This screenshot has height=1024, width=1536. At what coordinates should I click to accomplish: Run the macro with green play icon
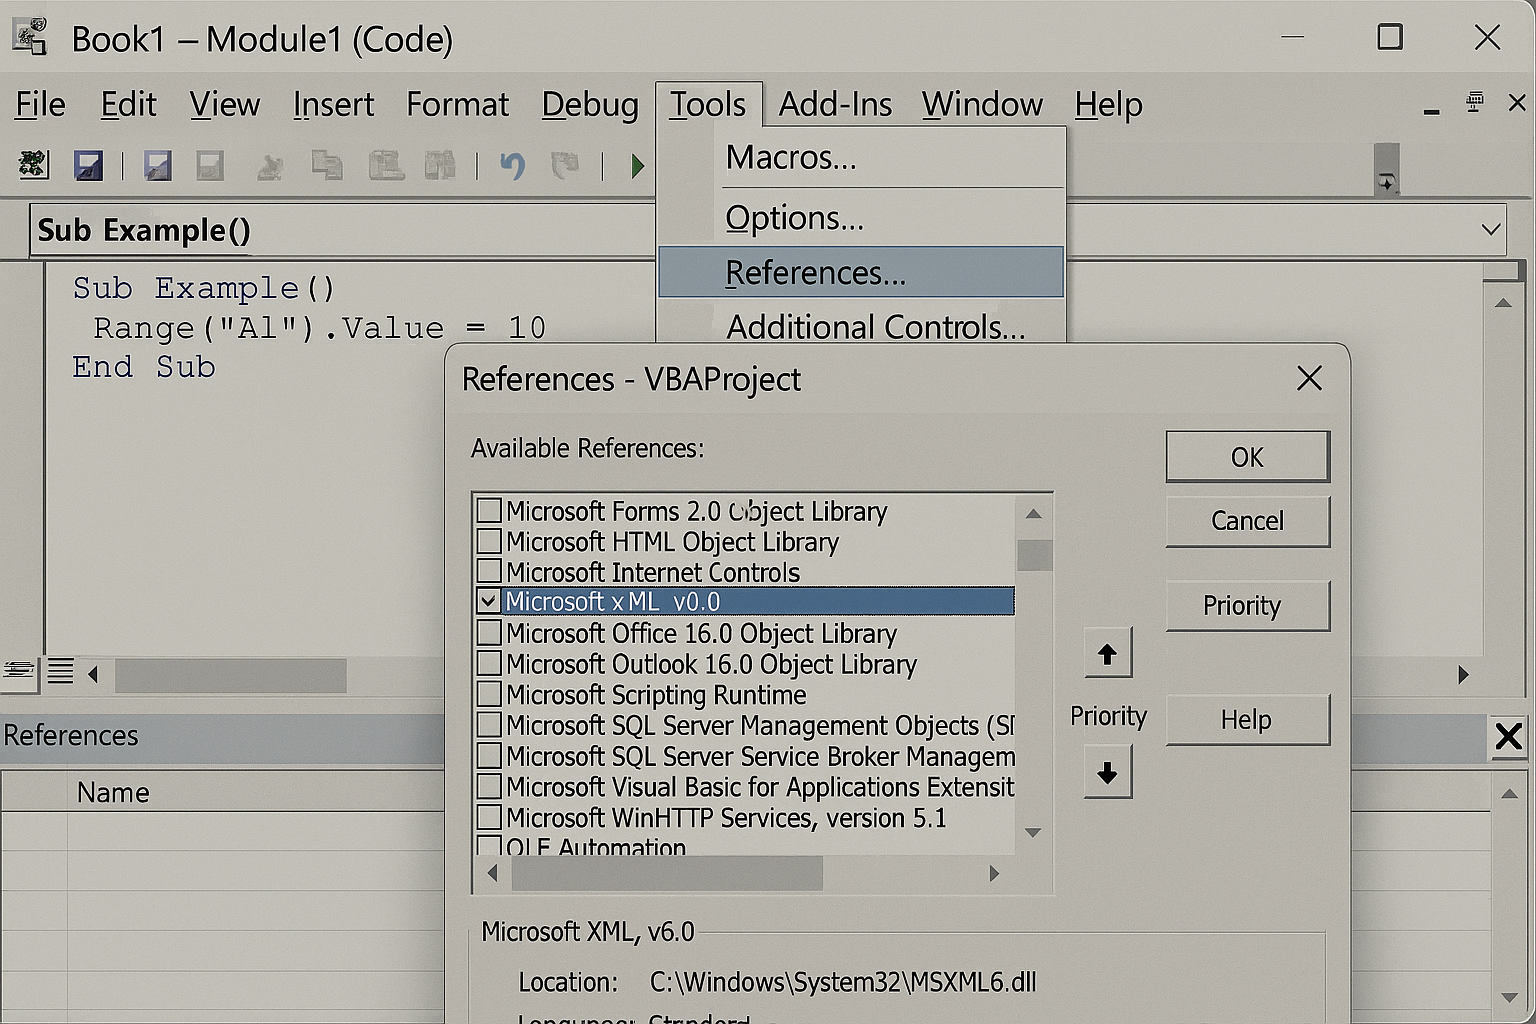coord(637,165)
